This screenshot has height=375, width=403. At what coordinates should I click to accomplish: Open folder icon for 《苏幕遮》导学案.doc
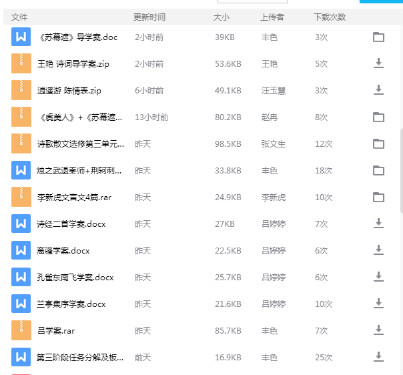(x=378, y=37)
